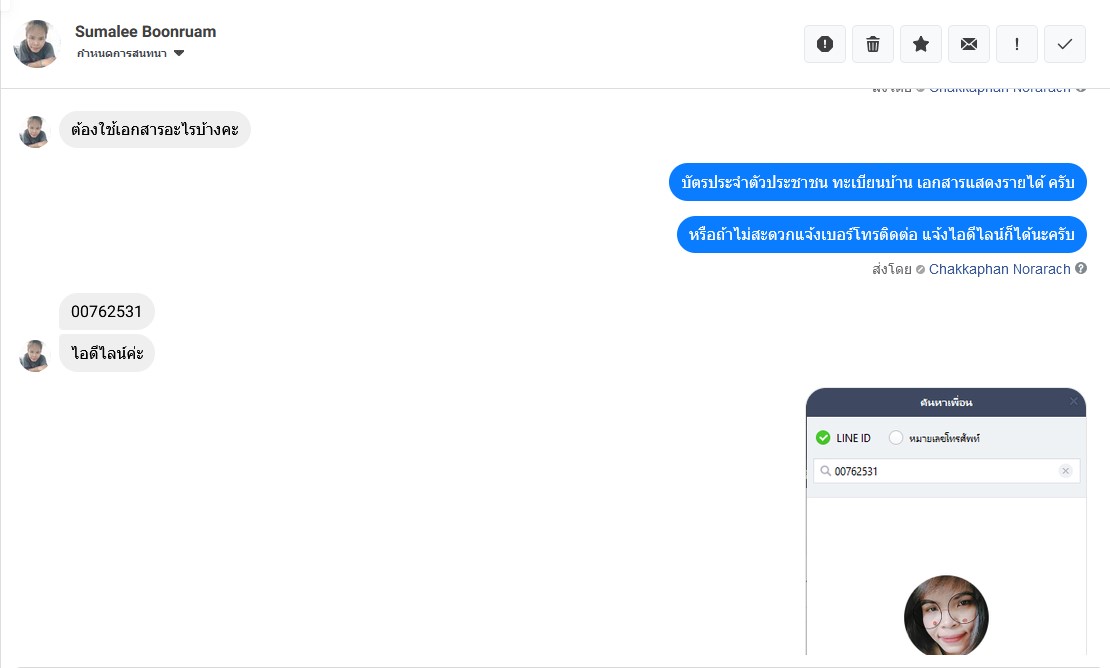Select the LINE ID radio option
The width and height of the screenshot is (1110, 668).
[824, 438]
